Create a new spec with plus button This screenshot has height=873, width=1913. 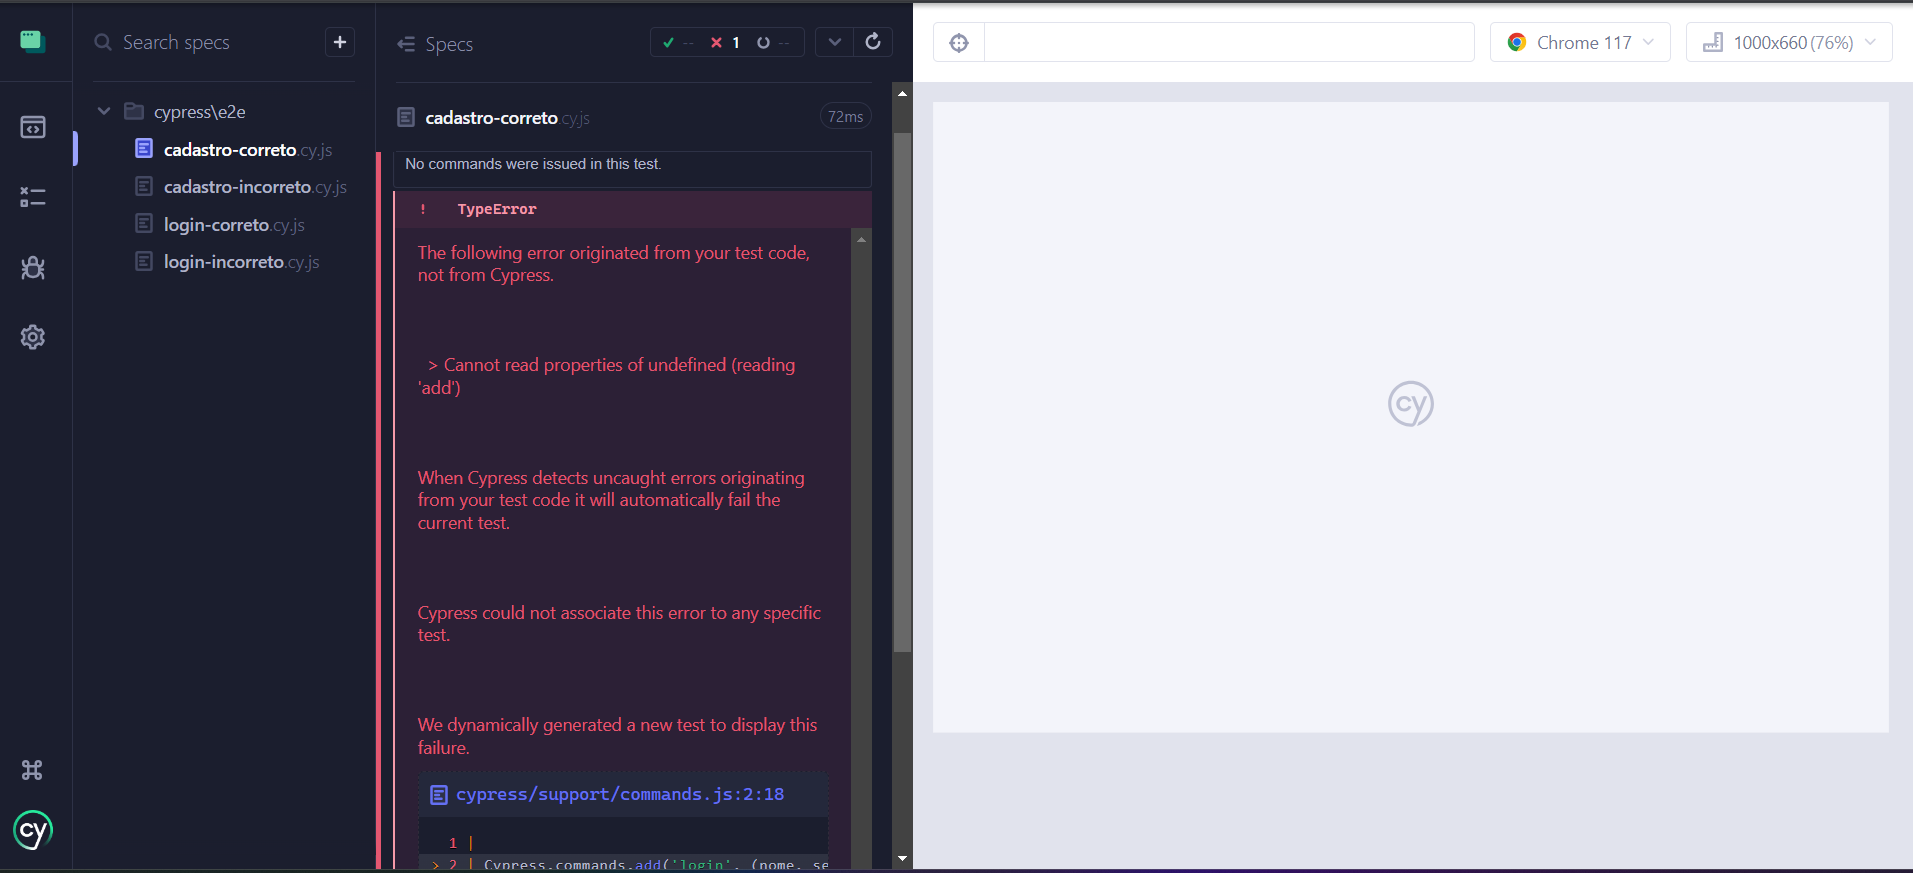click(340, 42)
